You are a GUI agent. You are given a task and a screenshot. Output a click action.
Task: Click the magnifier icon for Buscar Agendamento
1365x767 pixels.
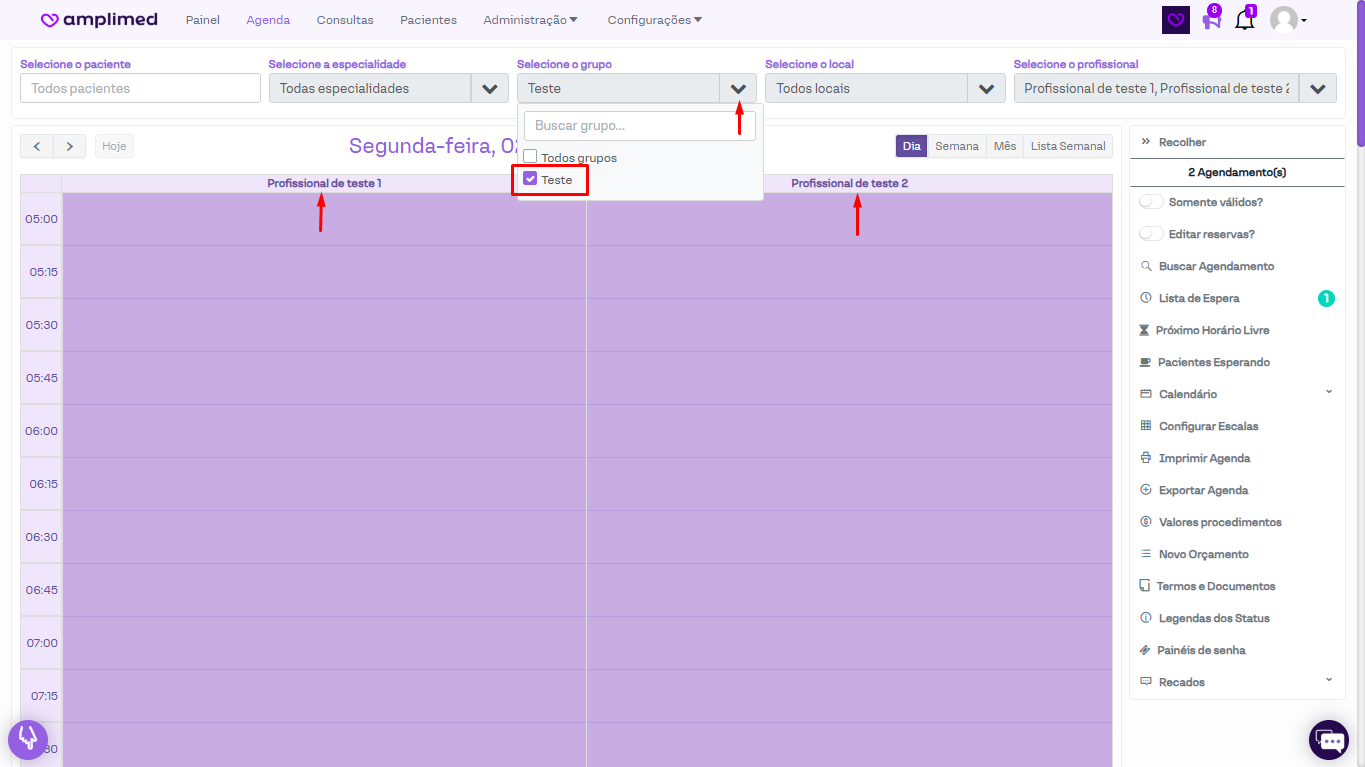pos(1146,266)
